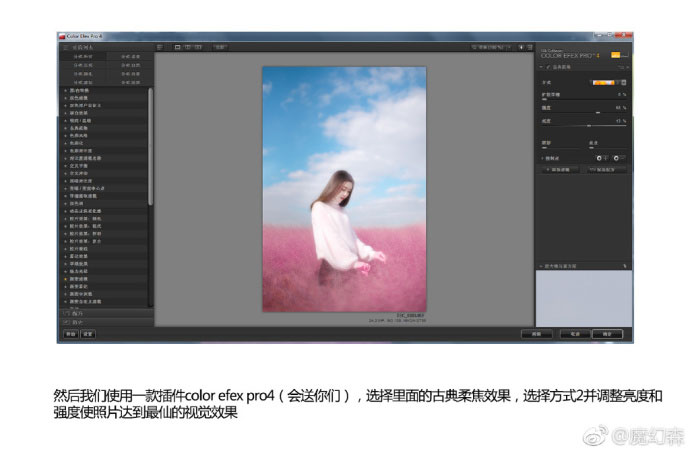Click the filter list panel toggle icon in toolbar
This screenshot has width=690, height=453.
click(x=158, y=46)
